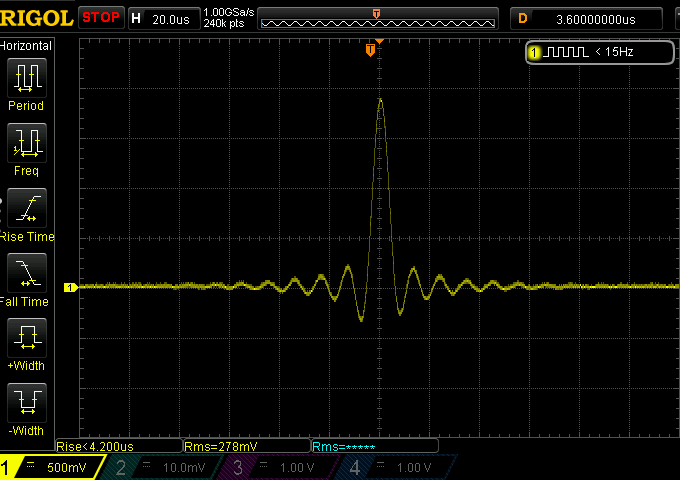Image resolution: width=680 pixels, height=480 pixels.
Task: Toggle channel 1 at 500mV
Action: (52, 467)
